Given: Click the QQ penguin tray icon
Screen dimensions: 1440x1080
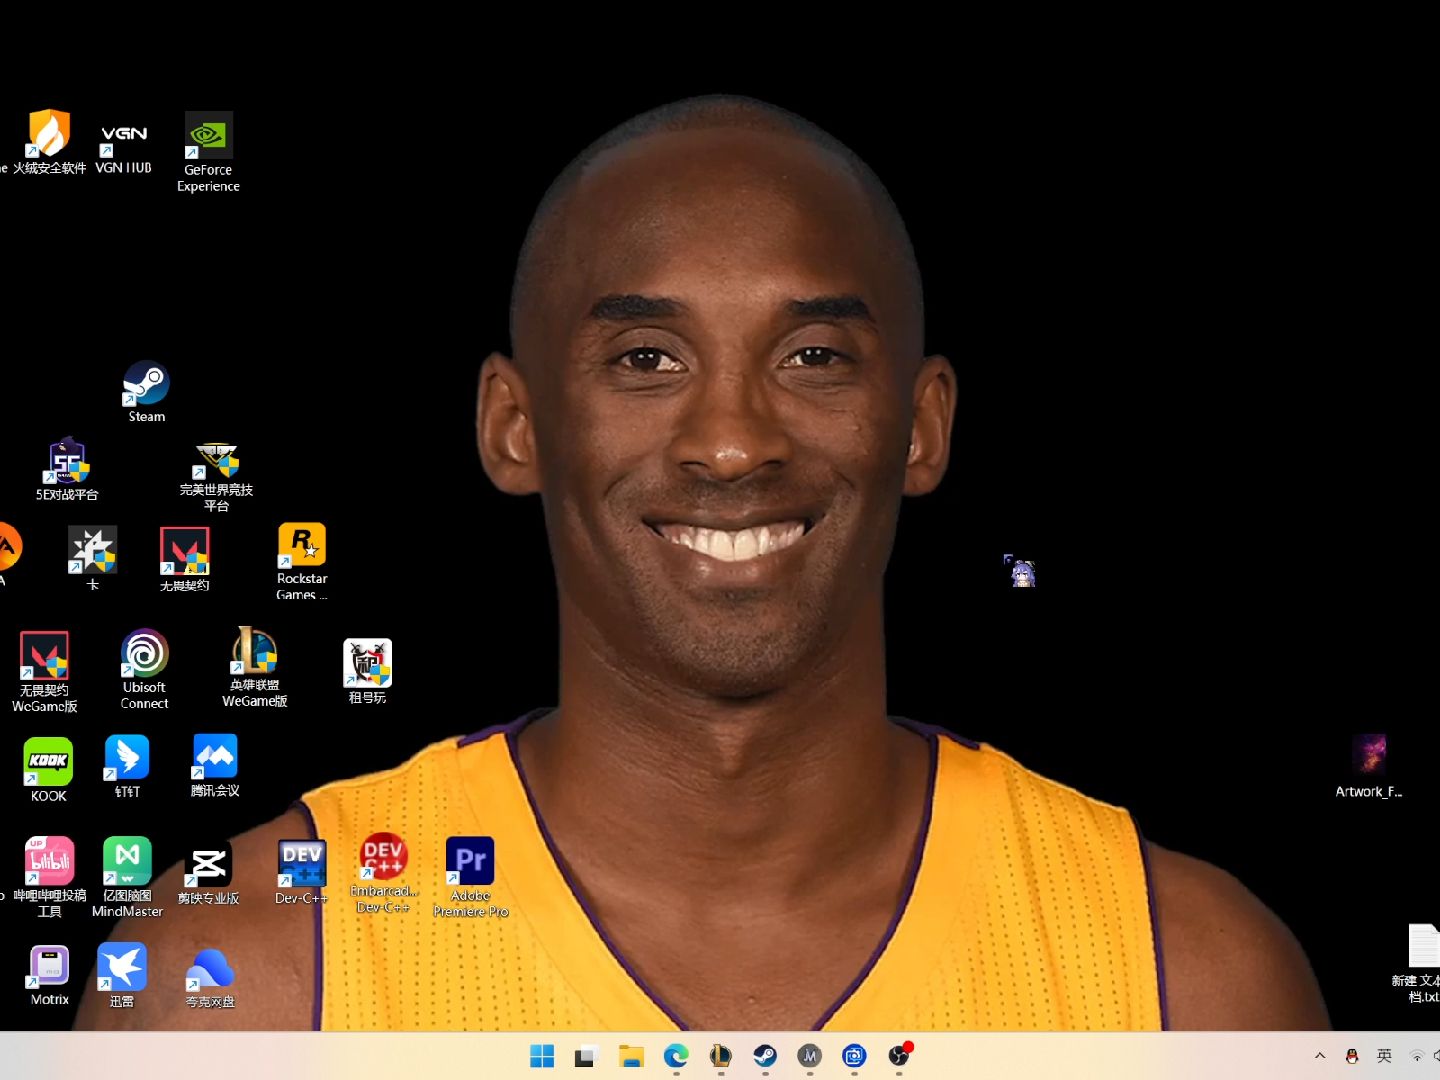Looking at the screenshot, I should (1352, 1056).
